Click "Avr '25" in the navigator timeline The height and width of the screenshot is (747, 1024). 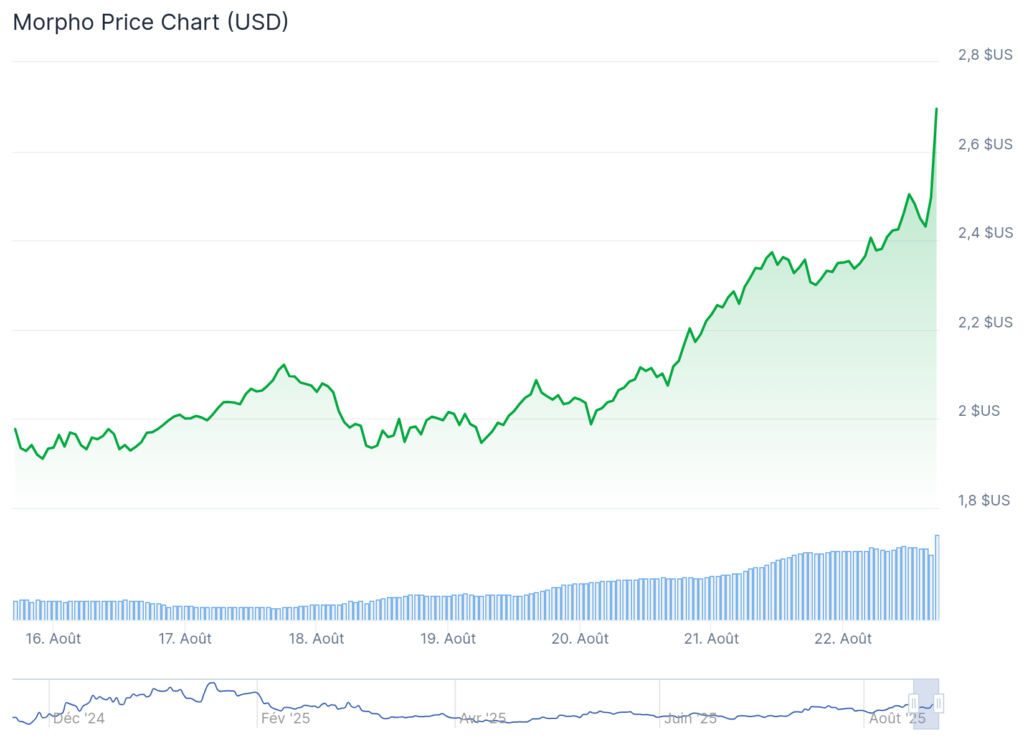(x=483, y=718)
